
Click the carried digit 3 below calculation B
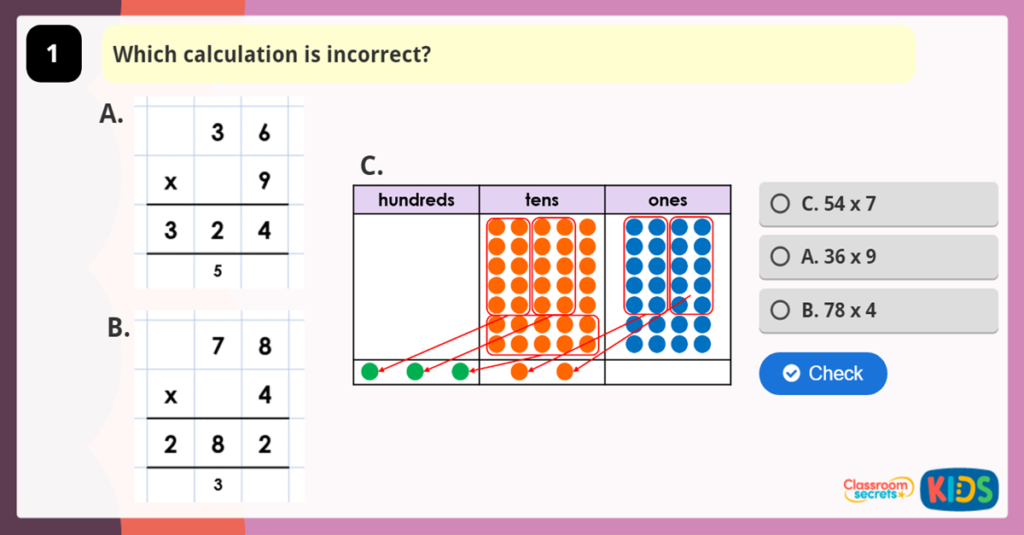[x=217, y=484]
